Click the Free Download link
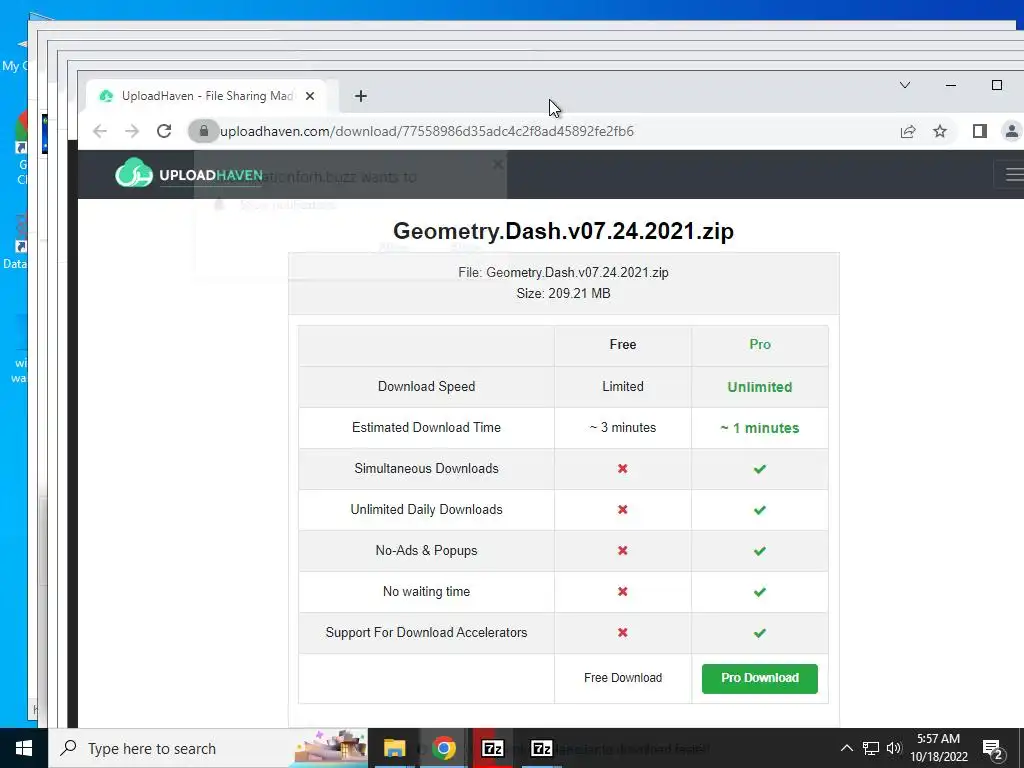This screenshot has height=768, width=1024. [622, 678]
